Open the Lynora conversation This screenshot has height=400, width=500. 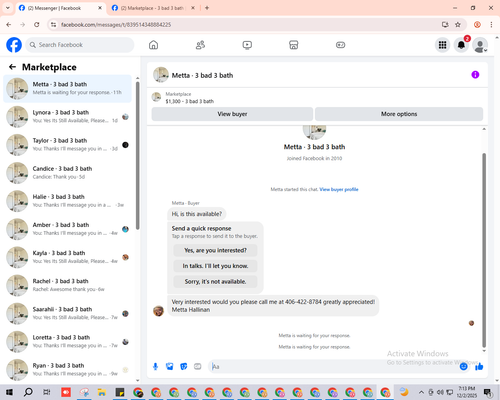pos(67,117)
